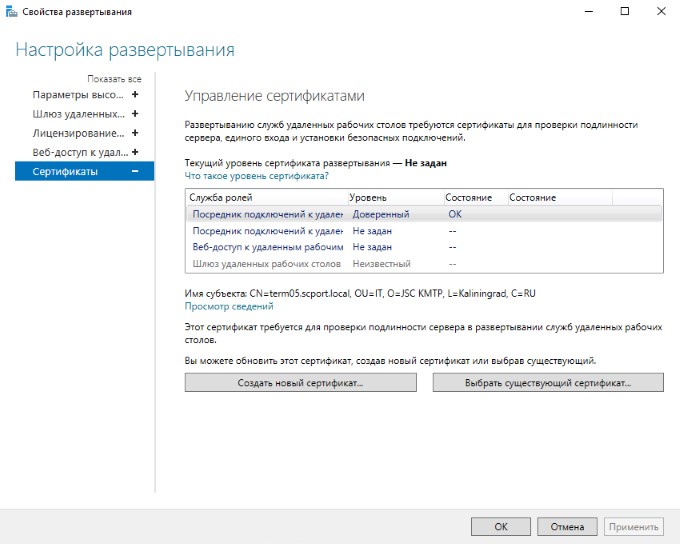The height and width of the screenshot is (544, 680).
Task: Expand the Лицензирование… section
Action: [135, 133]
